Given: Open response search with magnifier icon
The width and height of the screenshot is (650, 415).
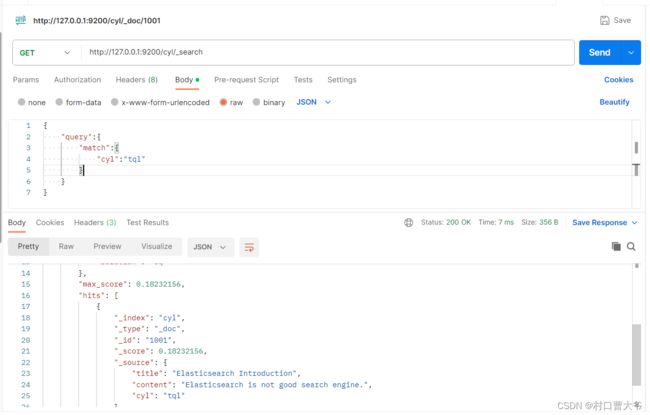Looking at the screenshot, I should 631,247.
